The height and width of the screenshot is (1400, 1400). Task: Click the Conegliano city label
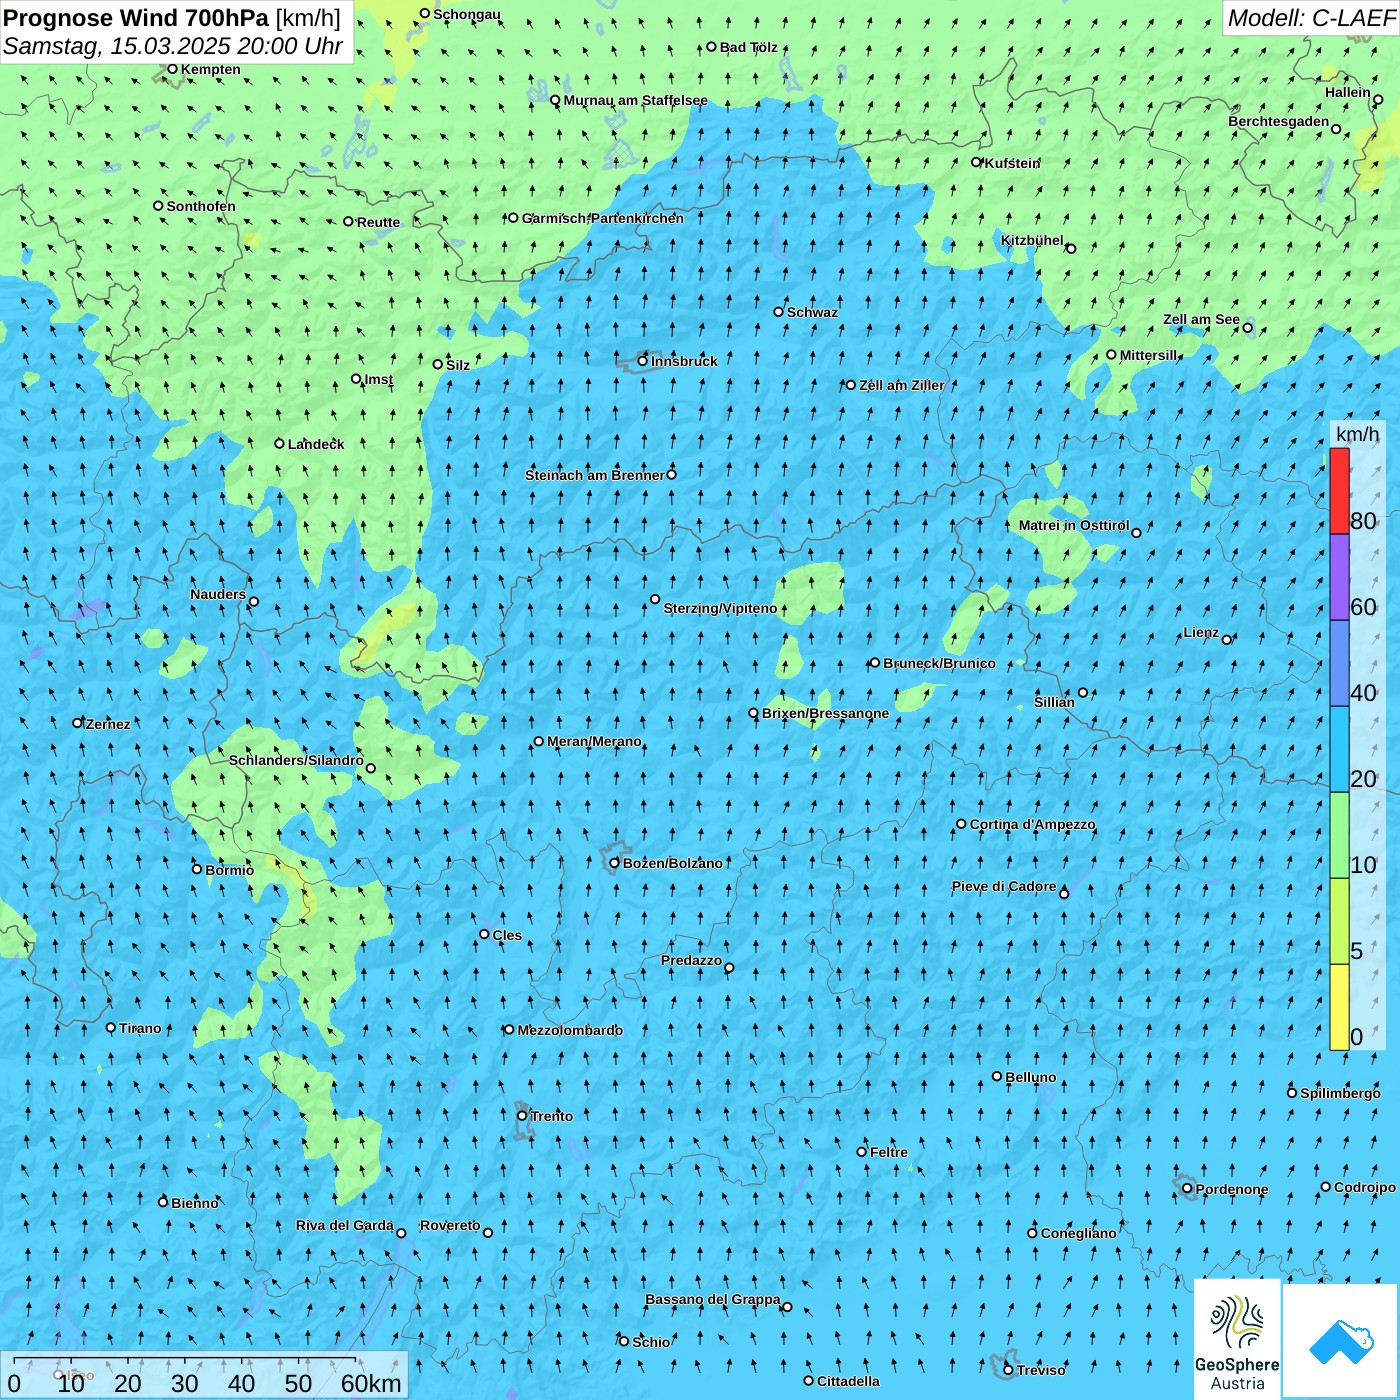(x=1078, y=1233)
